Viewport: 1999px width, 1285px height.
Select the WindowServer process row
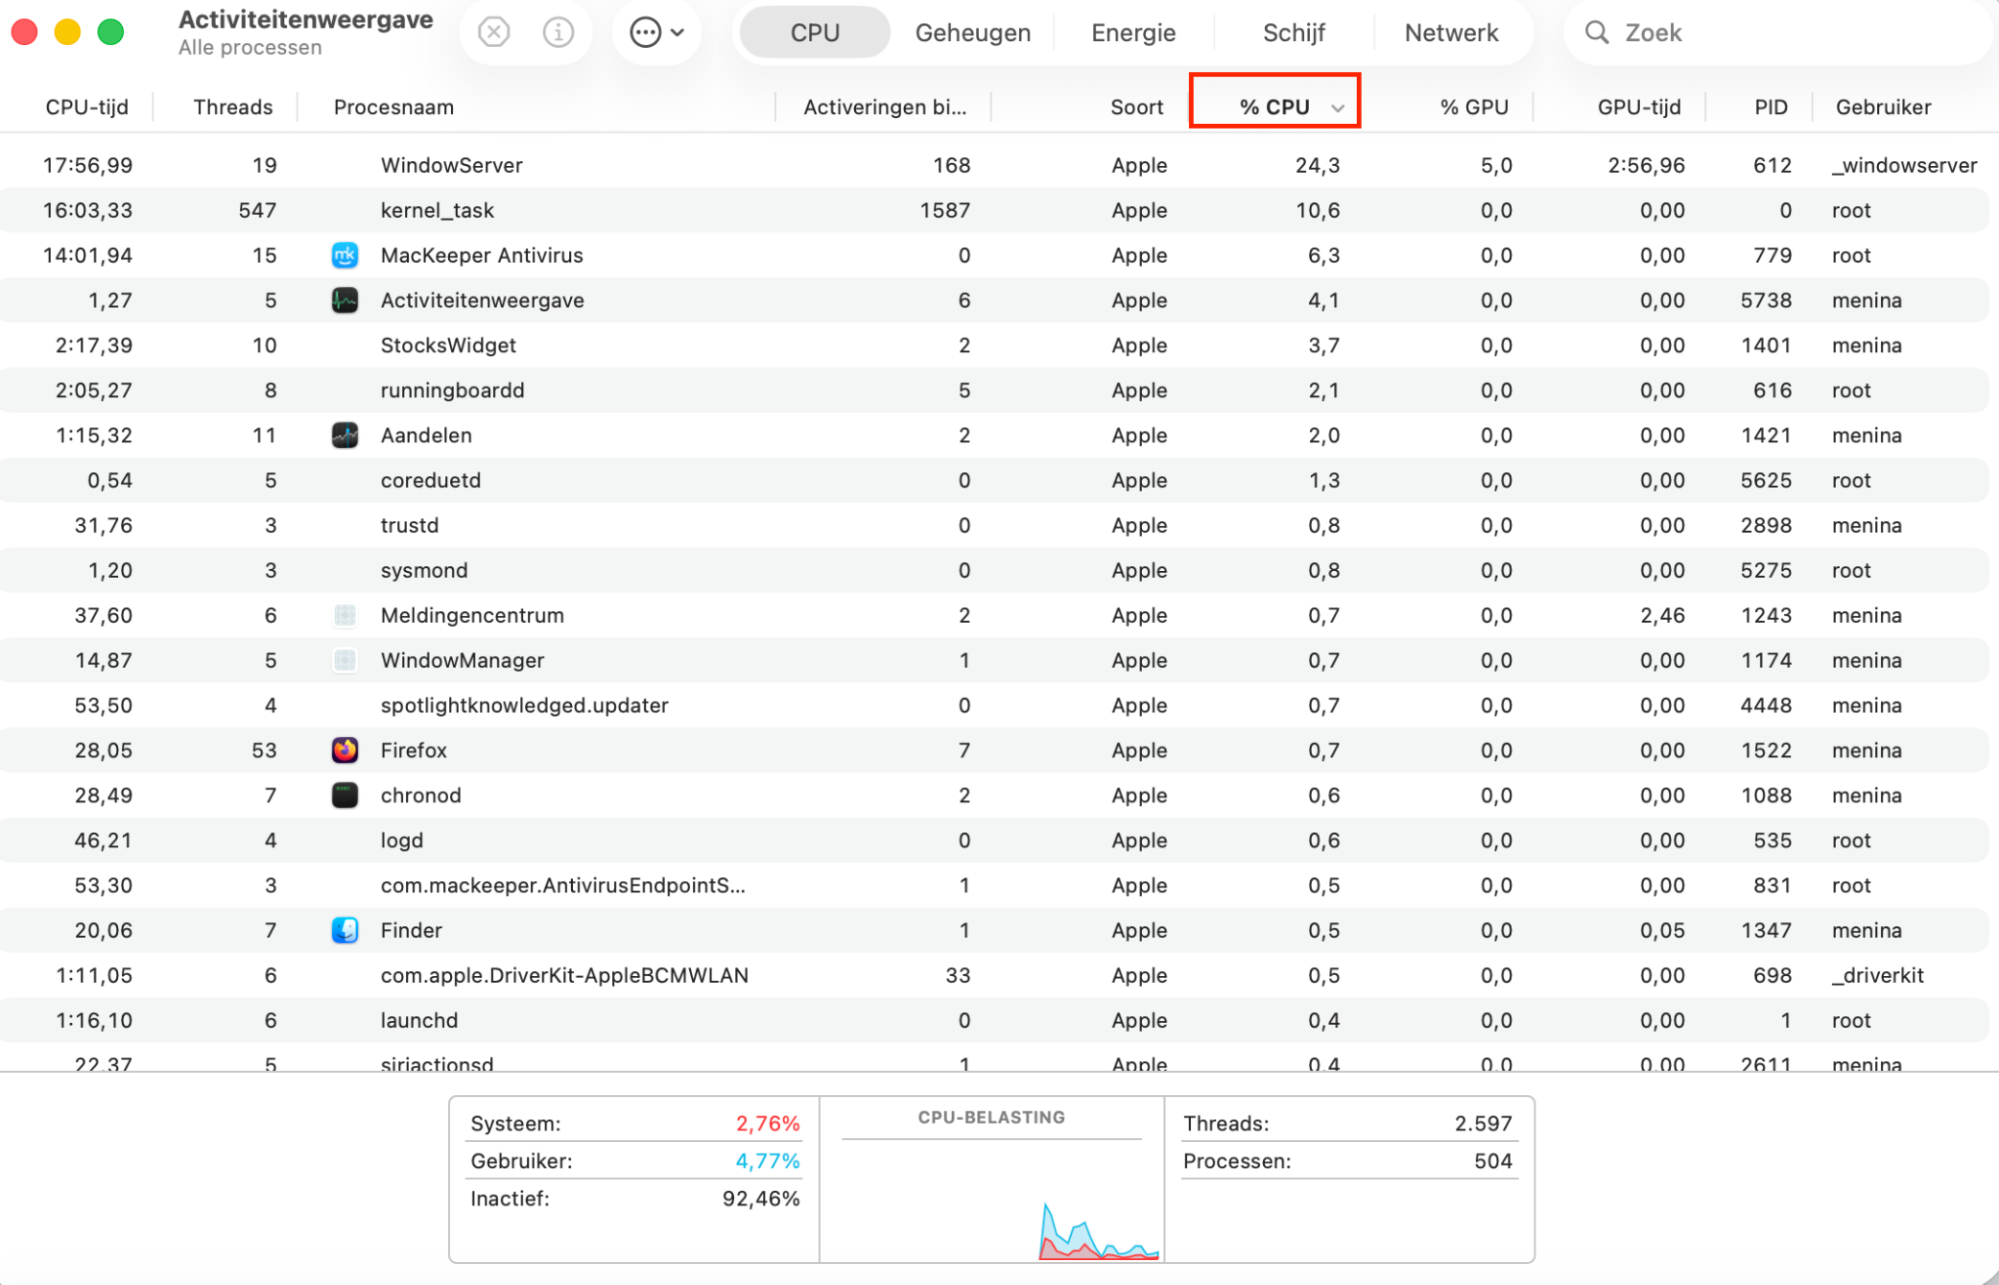click(x=994, y=165)
